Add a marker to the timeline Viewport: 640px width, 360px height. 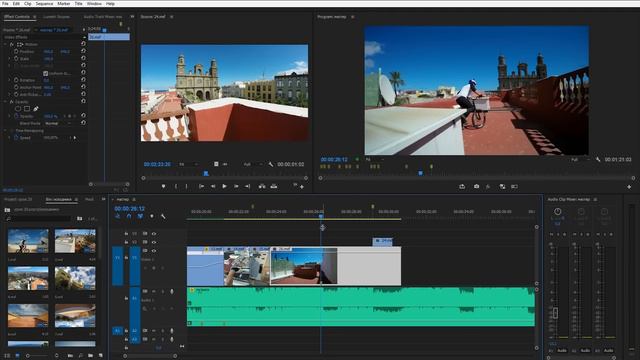[152, 216]
